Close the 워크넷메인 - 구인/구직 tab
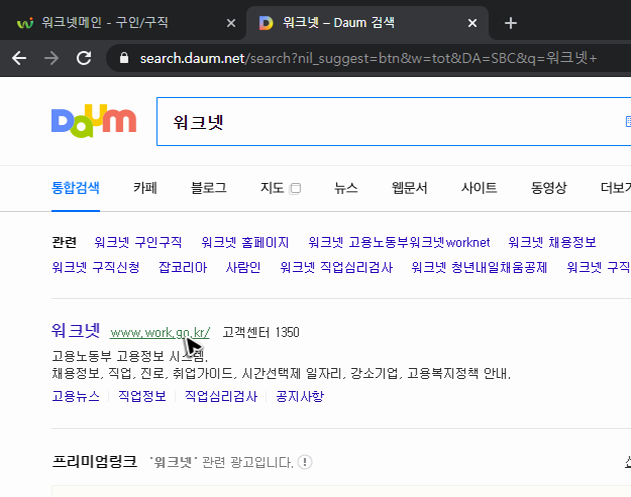 pos(231,23)
